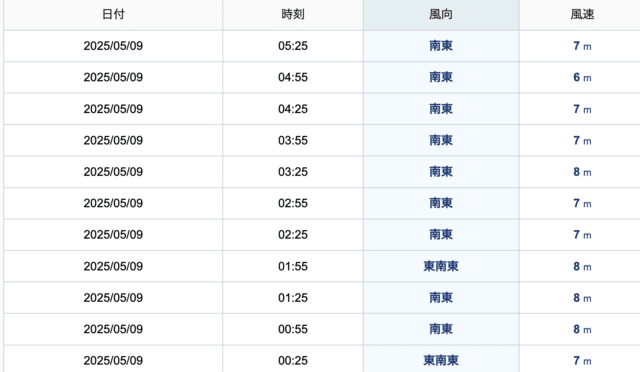Select the 7 m value at 05:25
Image resolution: width=640 pixels, height=372 pixels.
(582, 46)
